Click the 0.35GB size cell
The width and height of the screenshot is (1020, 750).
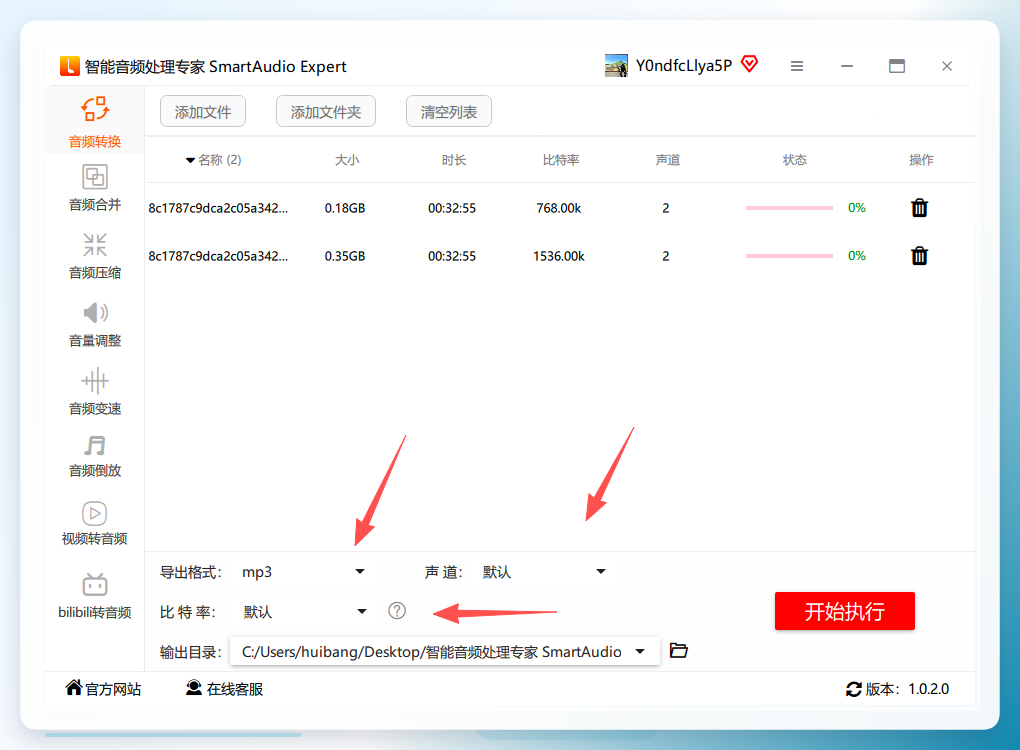(345, 256)
